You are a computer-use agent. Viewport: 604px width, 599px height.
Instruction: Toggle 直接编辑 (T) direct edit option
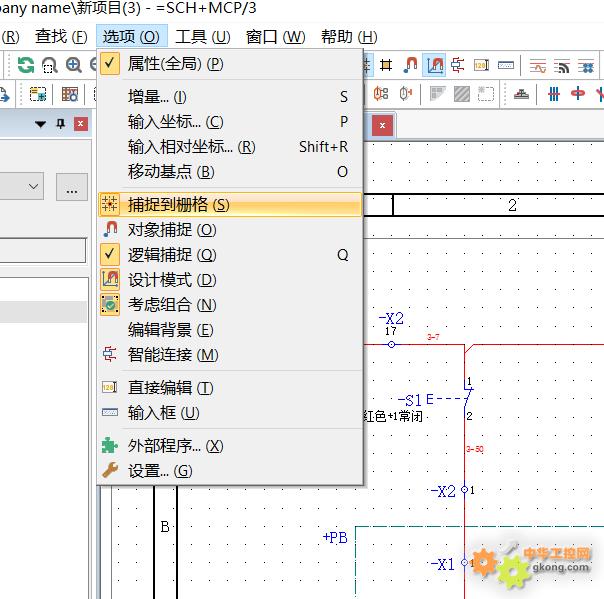pos(230,388)
